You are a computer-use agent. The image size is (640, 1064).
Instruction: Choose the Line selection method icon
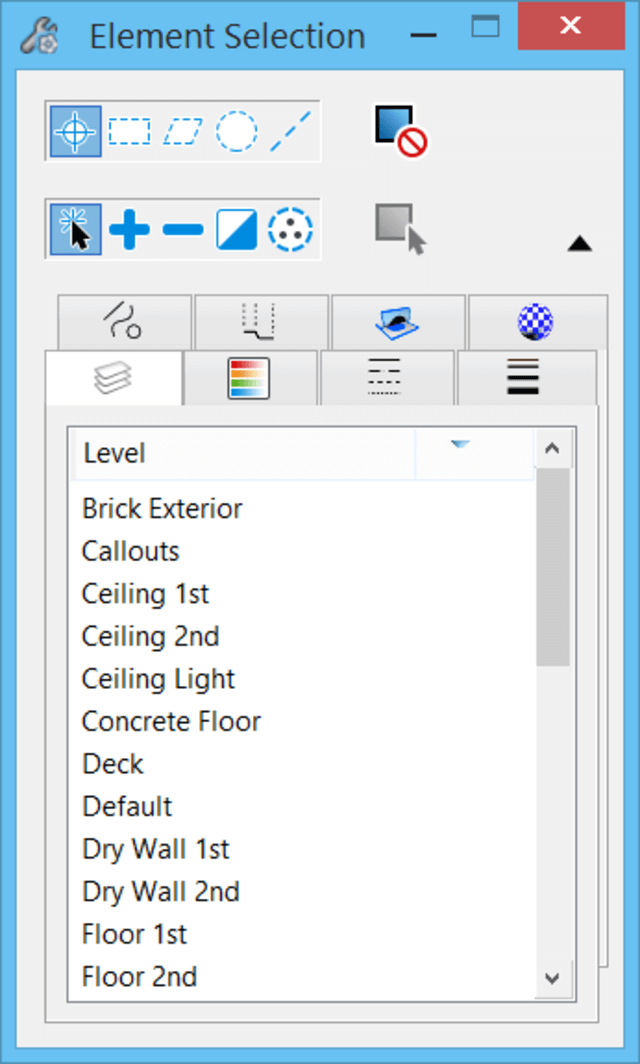290,131
